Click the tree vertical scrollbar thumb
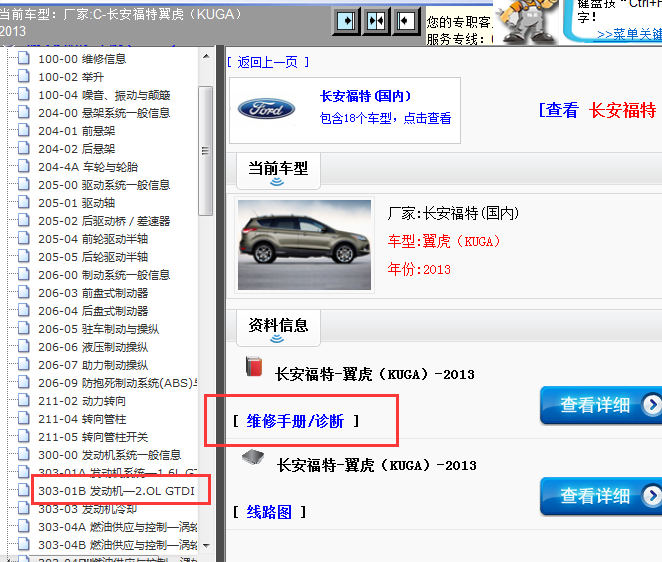 [x=206, y=151]
